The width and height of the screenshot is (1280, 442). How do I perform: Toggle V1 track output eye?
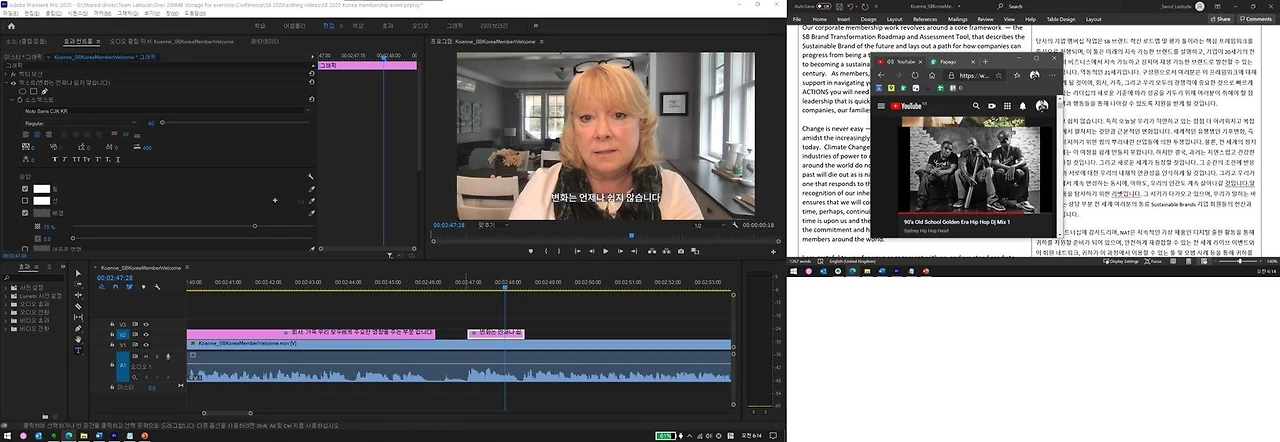point(146,345)
